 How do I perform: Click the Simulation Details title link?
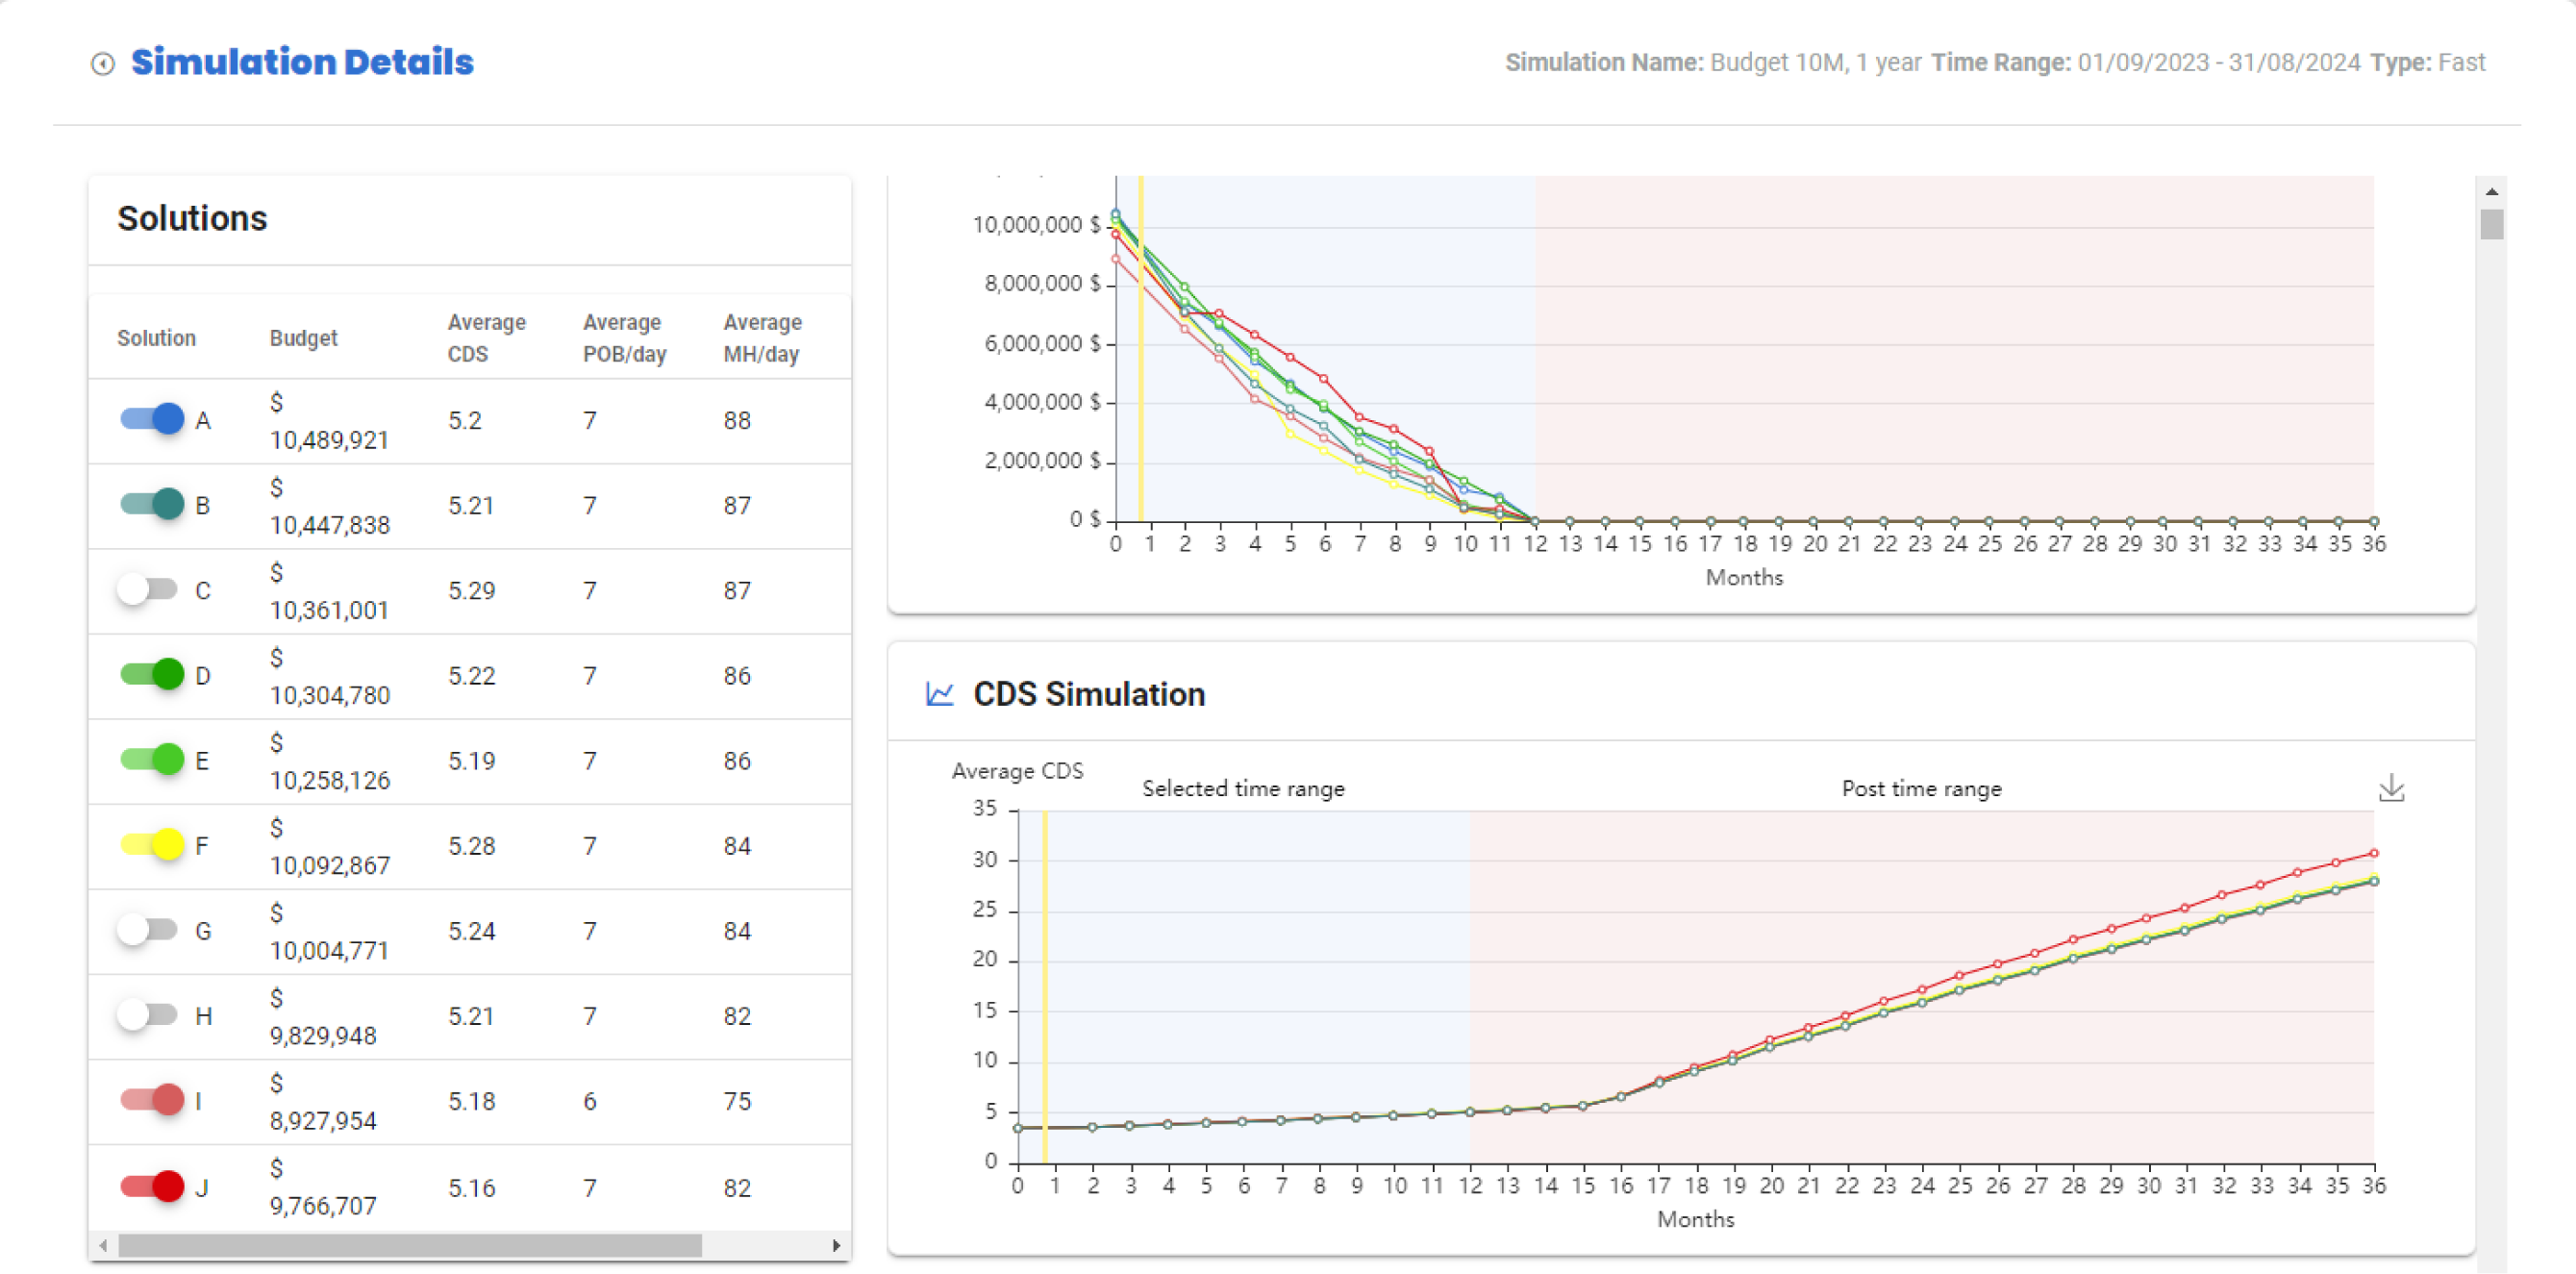[302, 62]
